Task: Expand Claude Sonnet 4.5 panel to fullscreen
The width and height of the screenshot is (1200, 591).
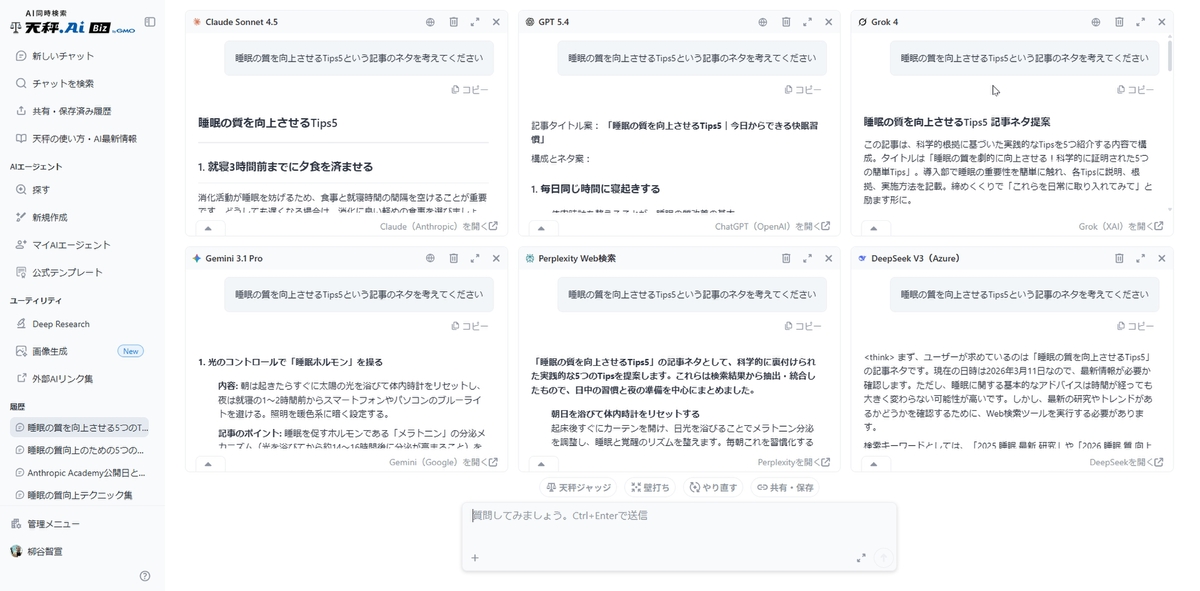Action: [x=475, y=22]
